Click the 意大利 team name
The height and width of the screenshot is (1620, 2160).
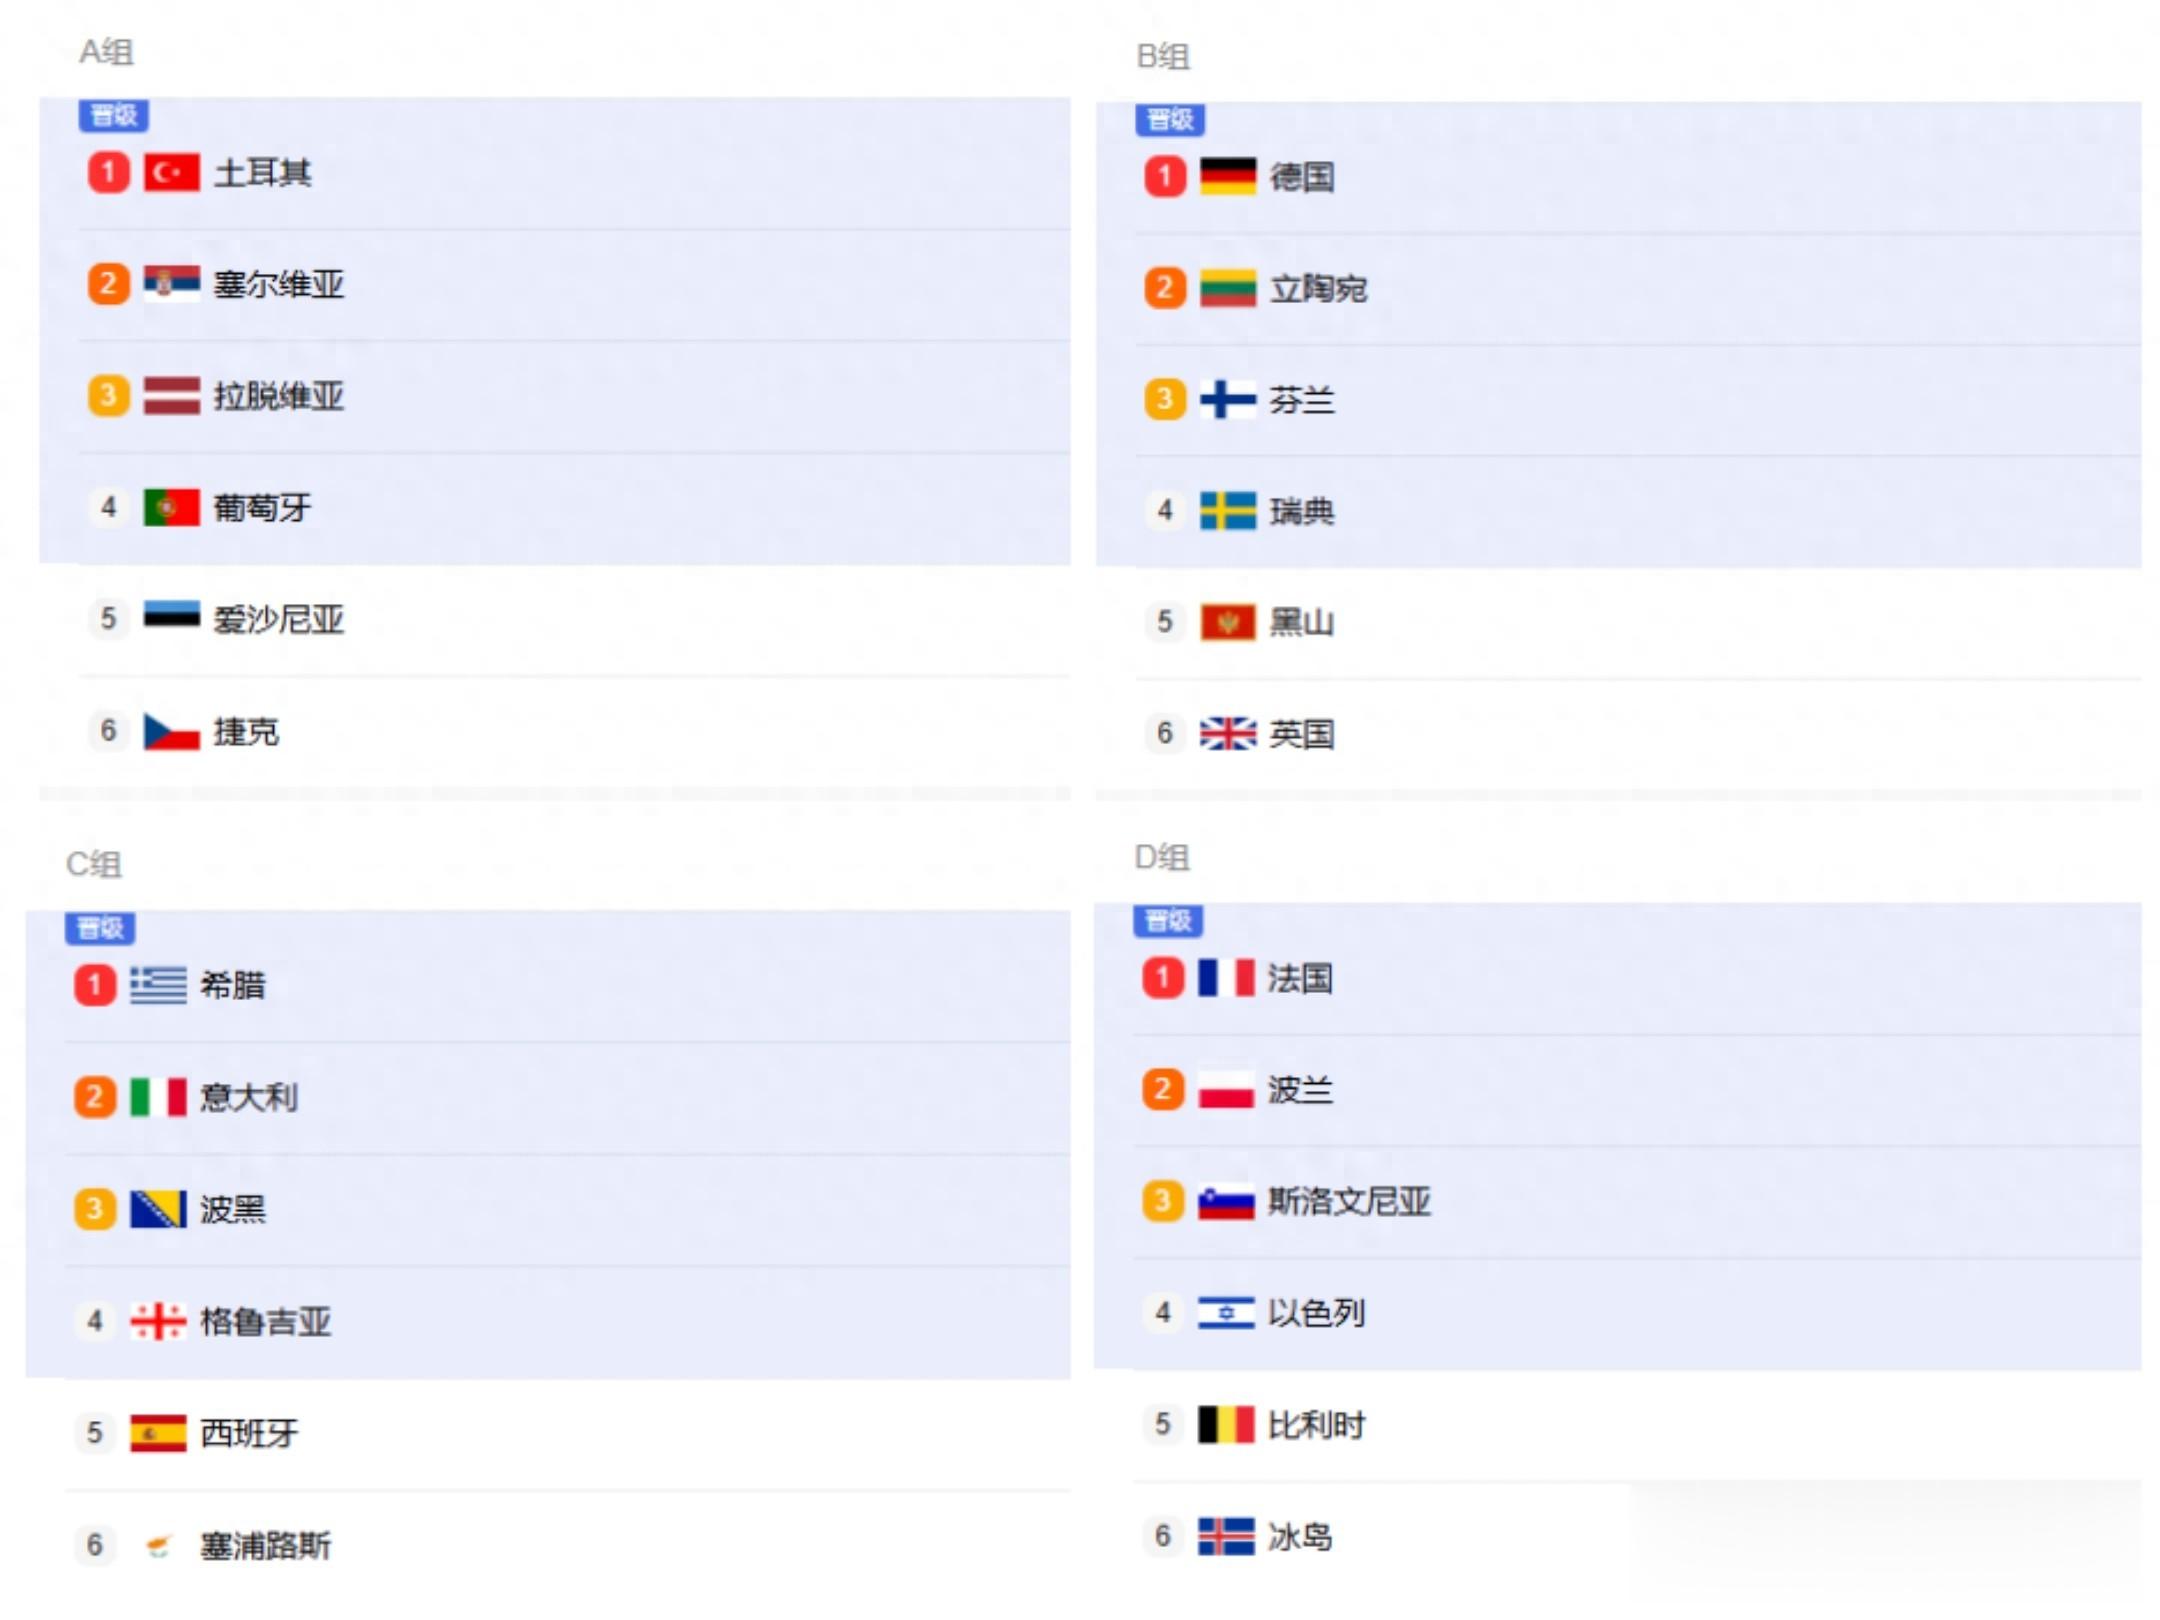pos(248,1097)
